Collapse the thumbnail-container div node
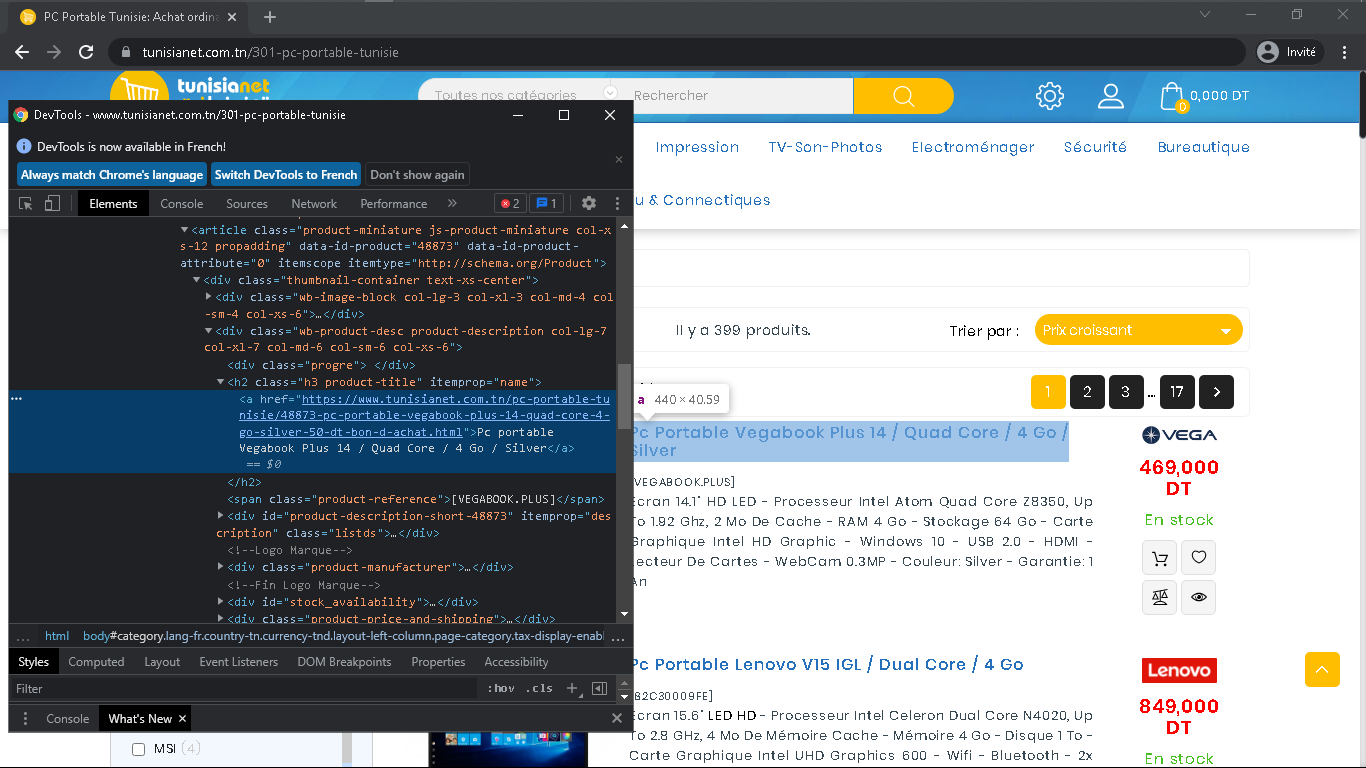 tap(197, 280)
